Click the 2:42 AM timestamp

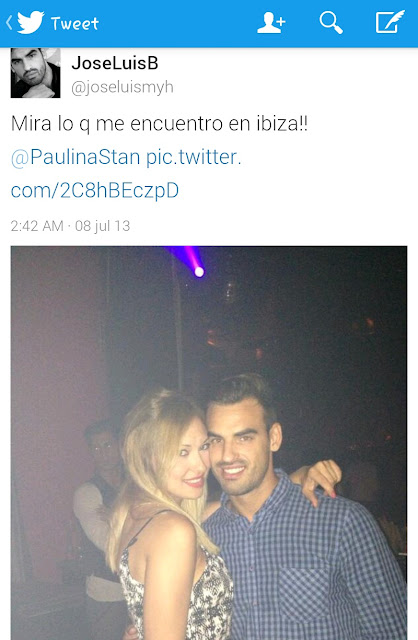[x=37, y=226]
